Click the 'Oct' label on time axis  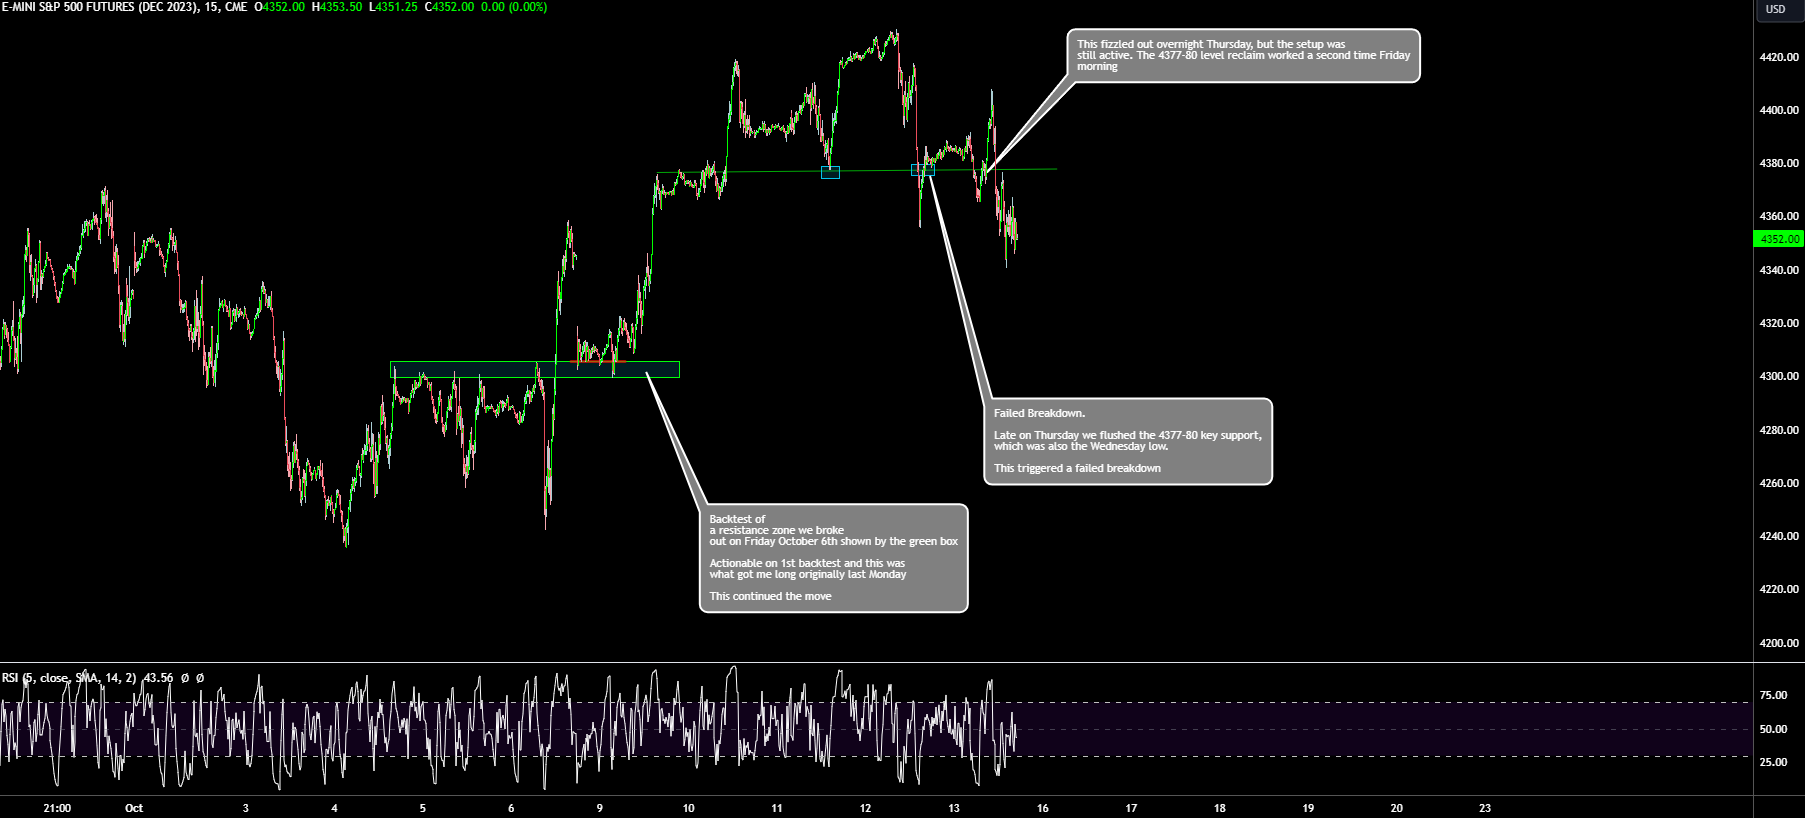[134, 808]
